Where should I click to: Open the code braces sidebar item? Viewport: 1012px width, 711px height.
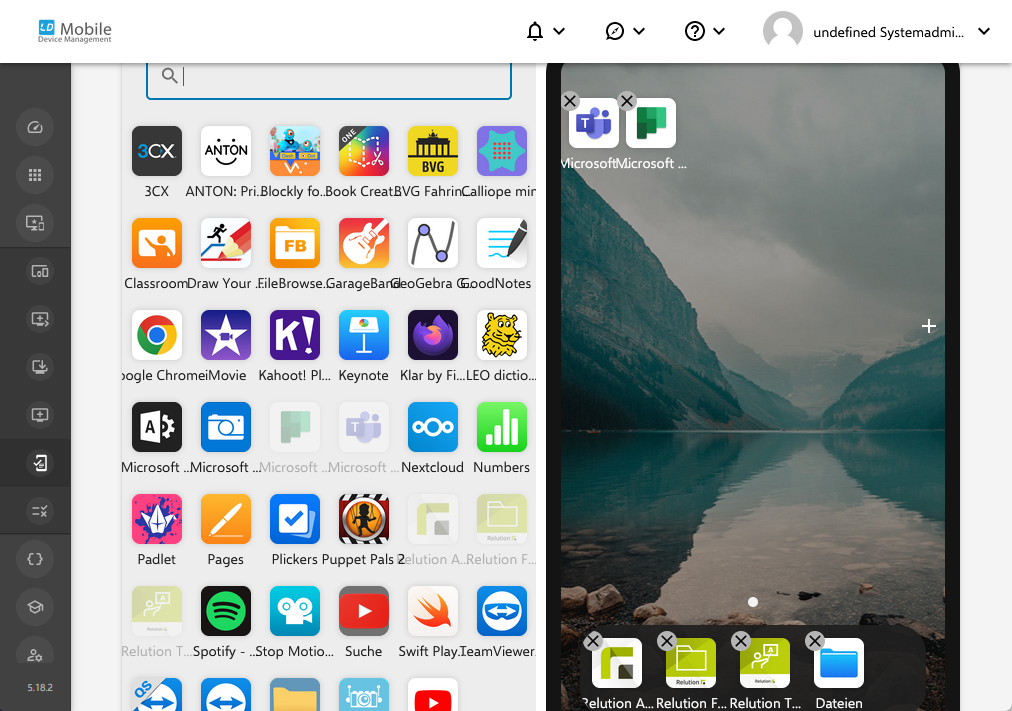(35, 559)
